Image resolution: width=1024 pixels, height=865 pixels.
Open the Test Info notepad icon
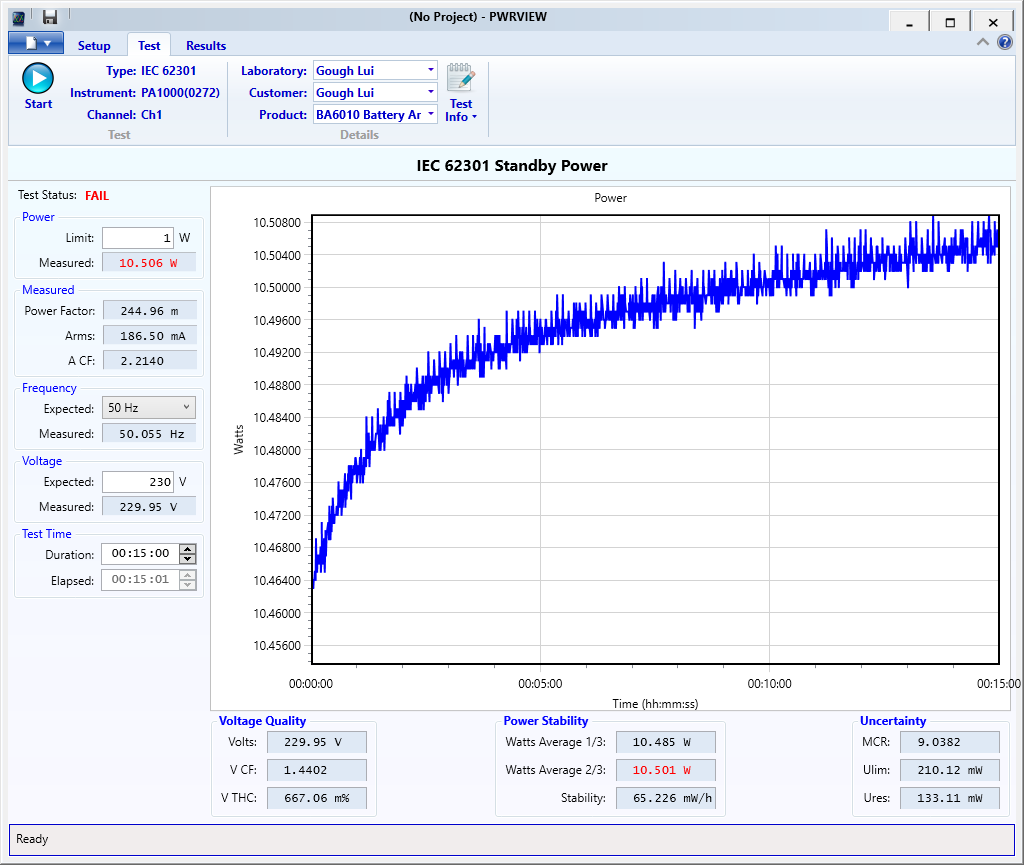click(x=460, y=78)
